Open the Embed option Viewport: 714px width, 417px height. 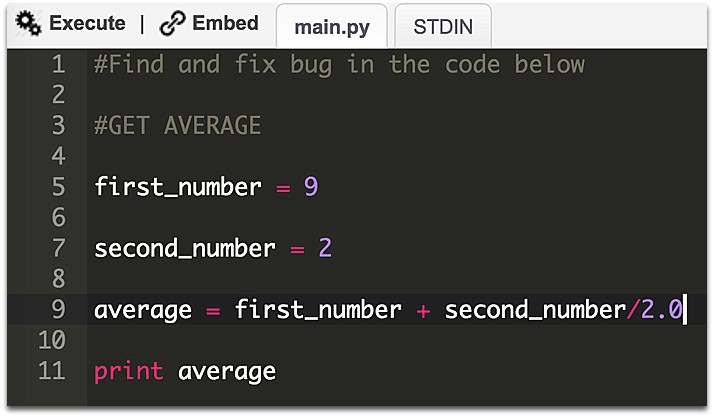225,23
